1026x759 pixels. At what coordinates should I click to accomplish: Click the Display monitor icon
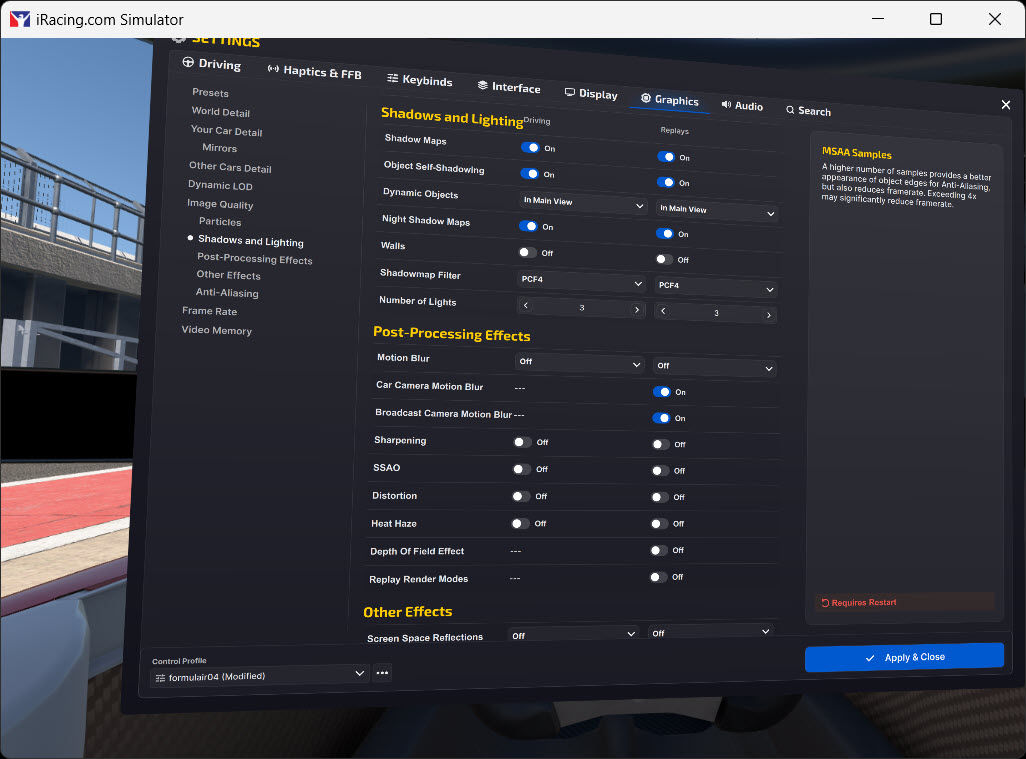[570, 92]
